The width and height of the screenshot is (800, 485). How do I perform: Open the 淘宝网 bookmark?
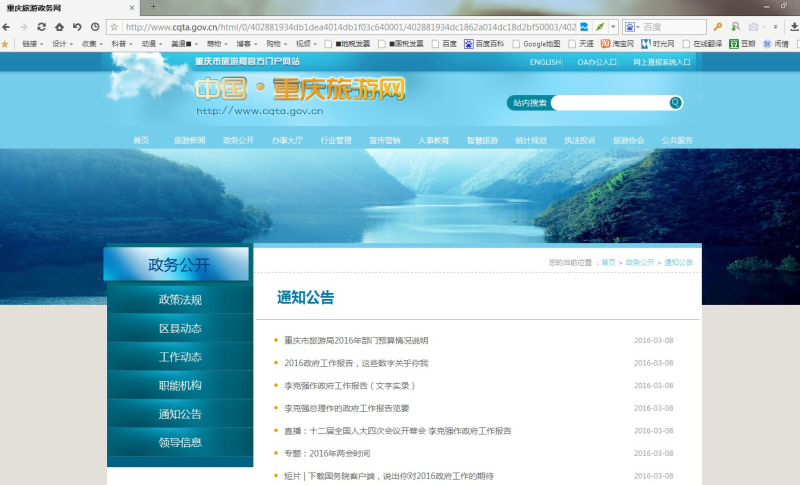coord(617,44)
